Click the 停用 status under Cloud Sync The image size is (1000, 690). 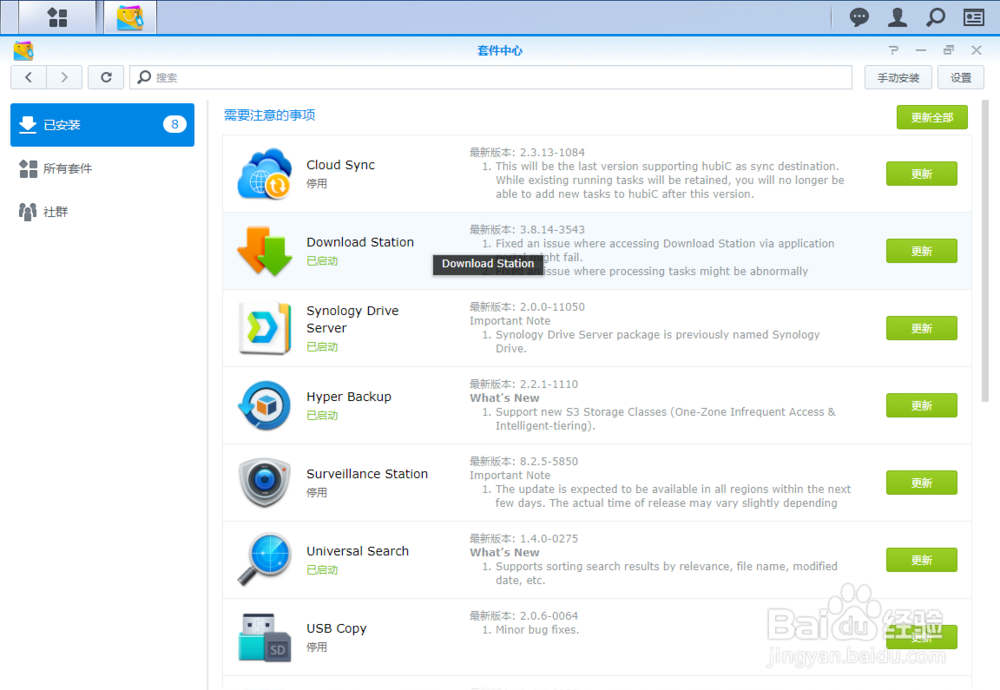[x=317, y=184]
